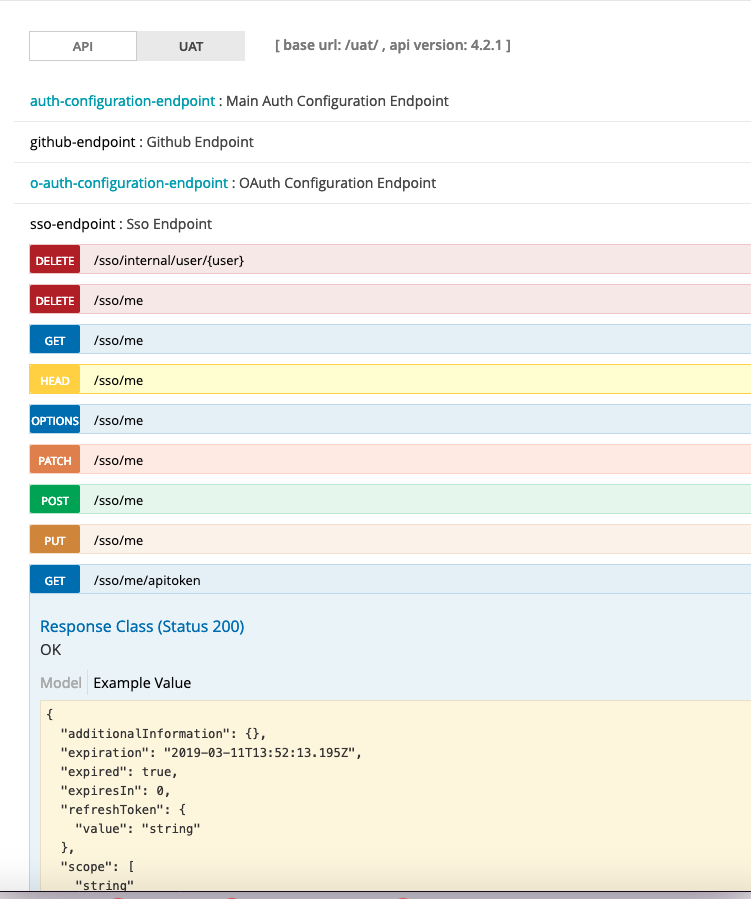Viewport: 751px width, 899px height.
Task: Expand the auth-configuration-endpoint section
Action: pyautogui.click(x=122, y=101)
